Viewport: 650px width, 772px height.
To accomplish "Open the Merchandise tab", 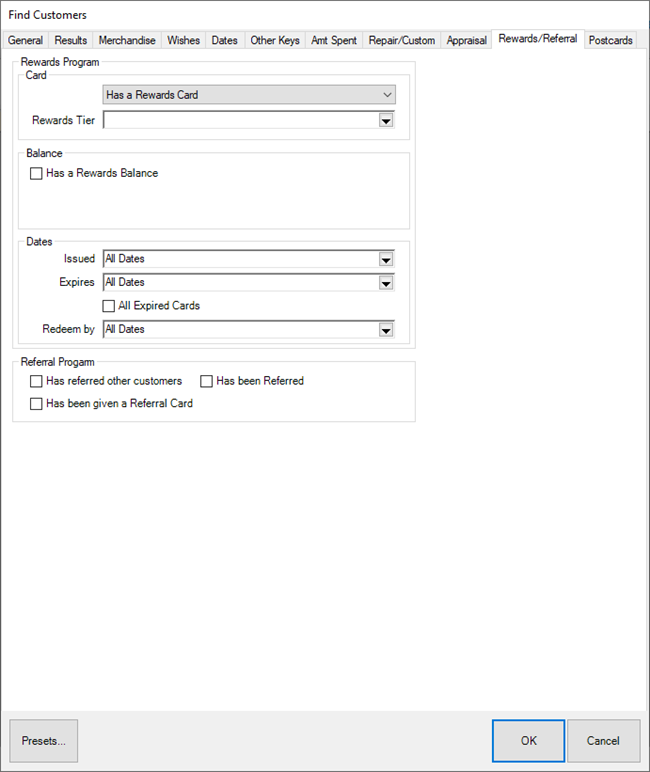I will coord(127,41).
